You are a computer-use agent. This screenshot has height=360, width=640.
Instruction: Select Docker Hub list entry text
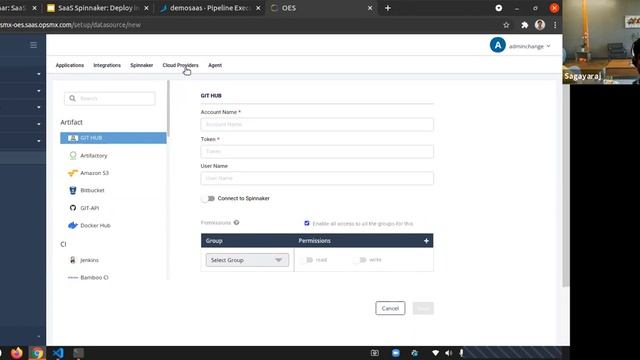tap(96, 225)
